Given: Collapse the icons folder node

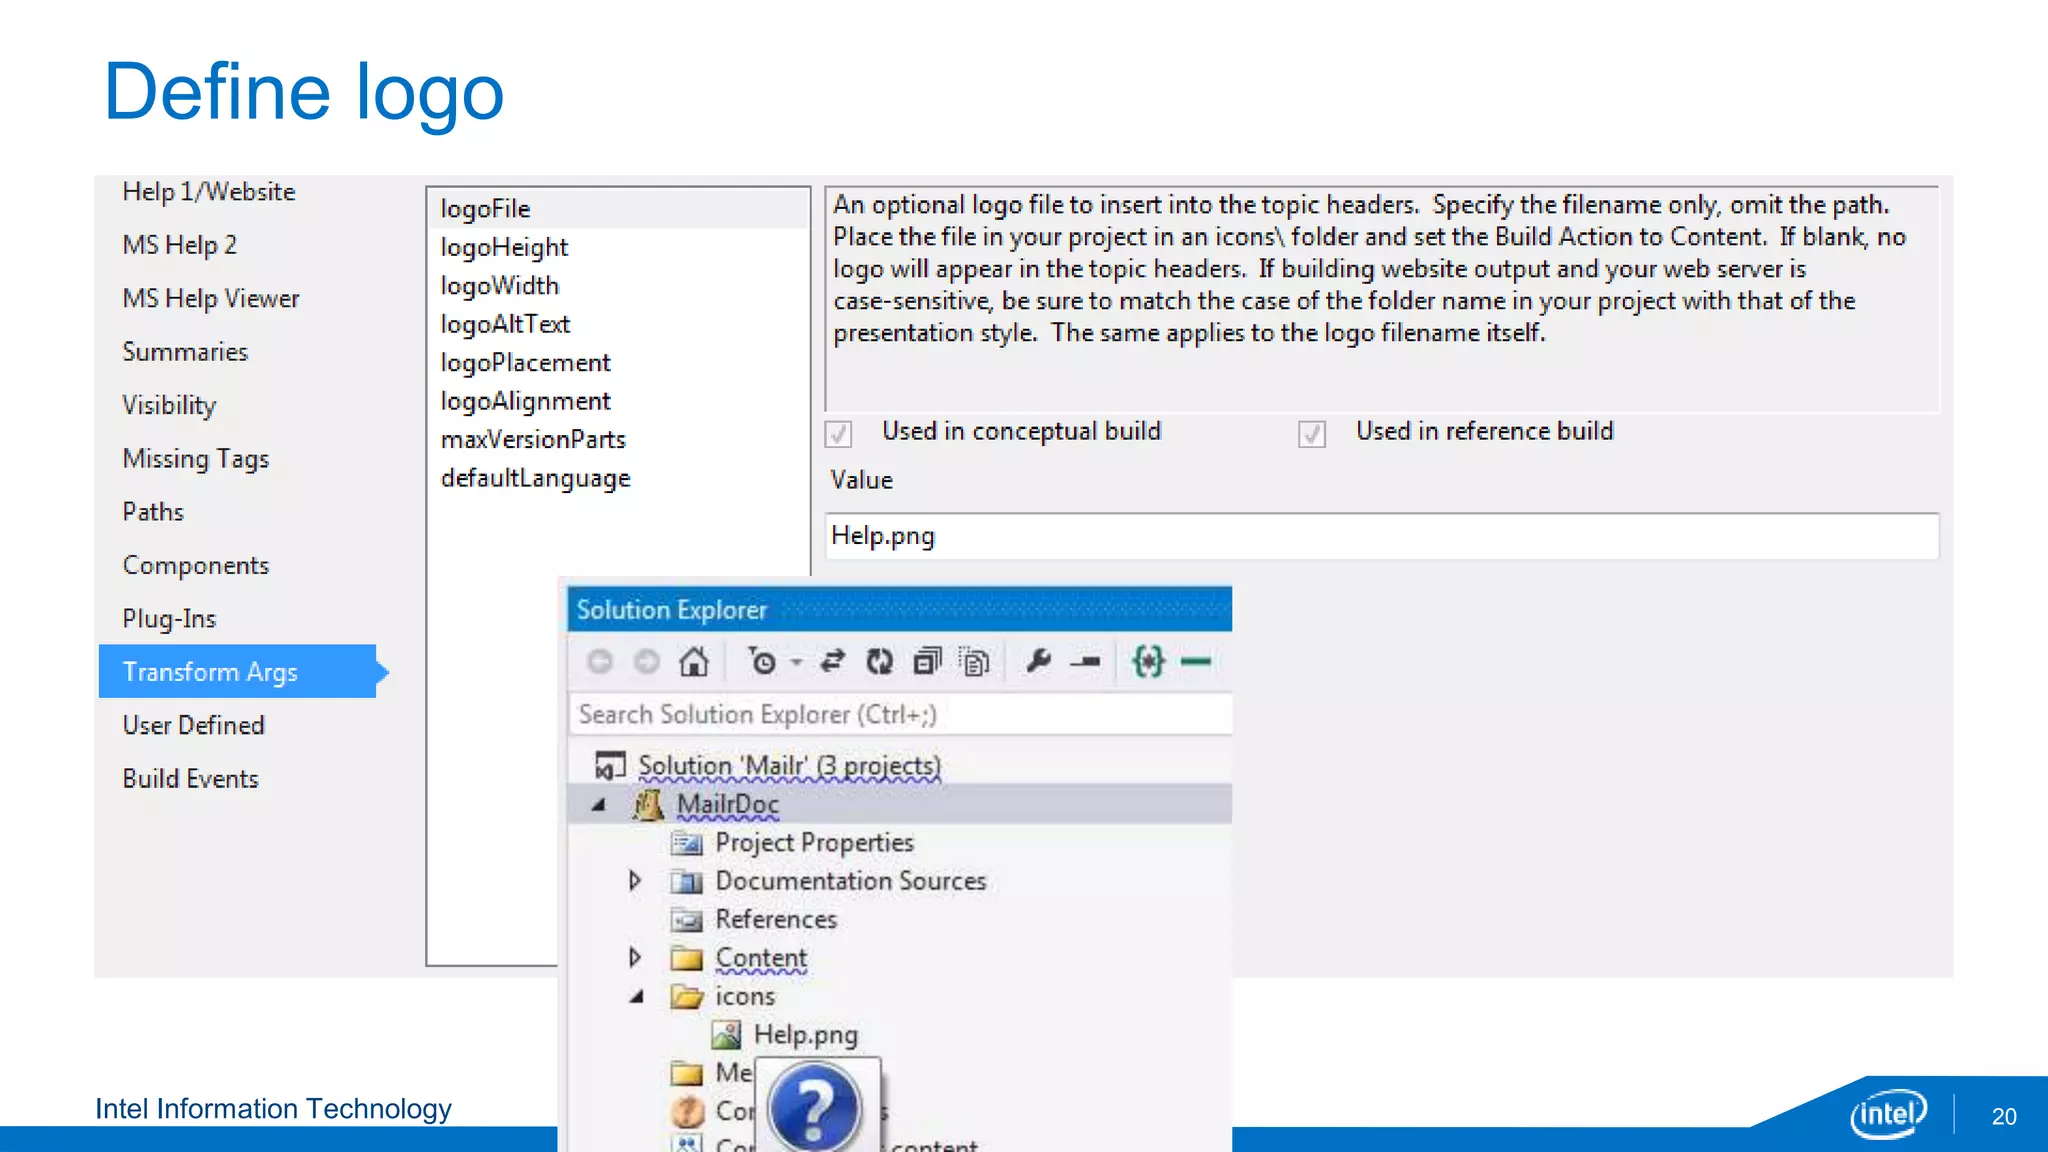Looking at the screenshot, I should click(636, 997).
